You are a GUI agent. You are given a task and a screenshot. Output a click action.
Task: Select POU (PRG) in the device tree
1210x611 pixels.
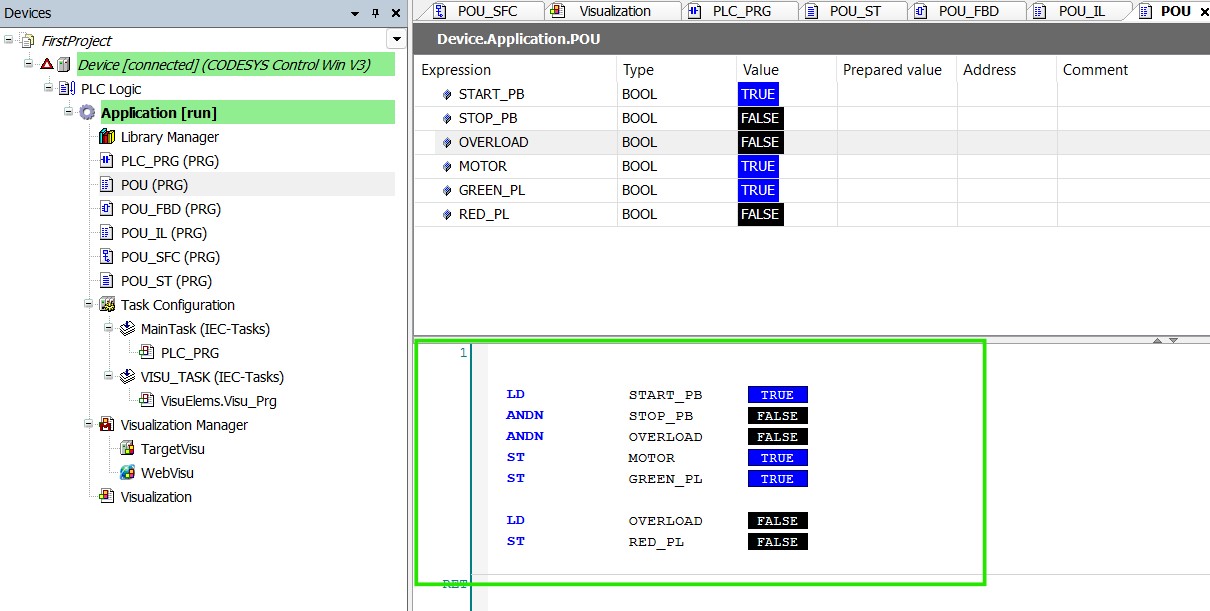154,185
